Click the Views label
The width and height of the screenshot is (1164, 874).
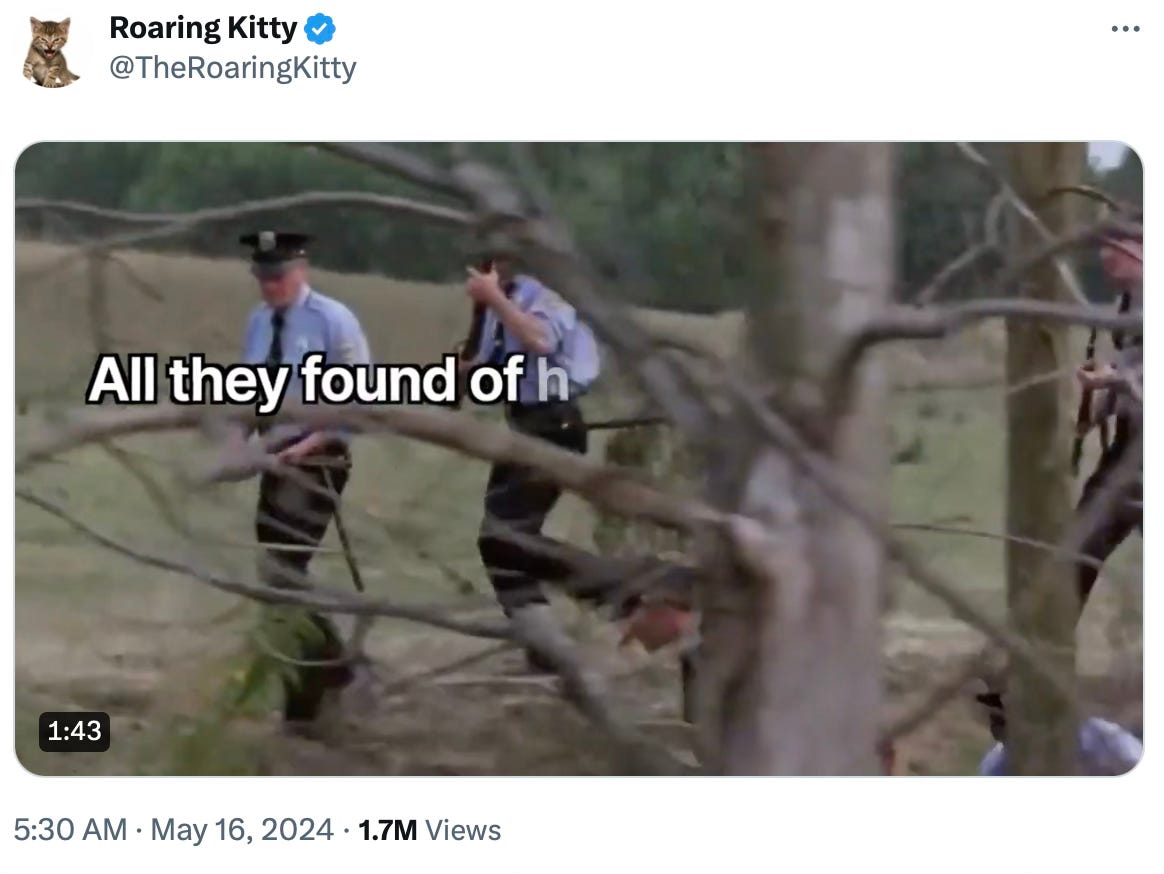pos(463,830)
